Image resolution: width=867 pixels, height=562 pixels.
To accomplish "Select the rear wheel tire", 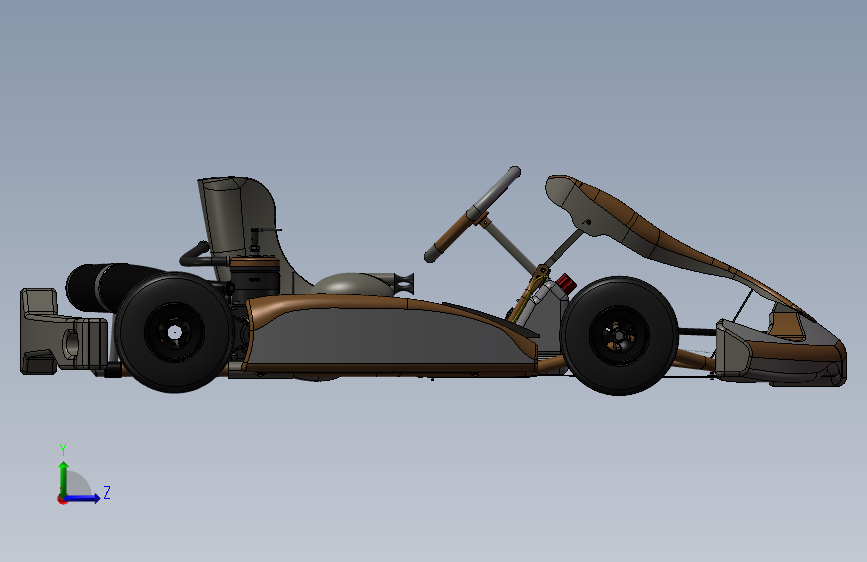I will [174, 332].
